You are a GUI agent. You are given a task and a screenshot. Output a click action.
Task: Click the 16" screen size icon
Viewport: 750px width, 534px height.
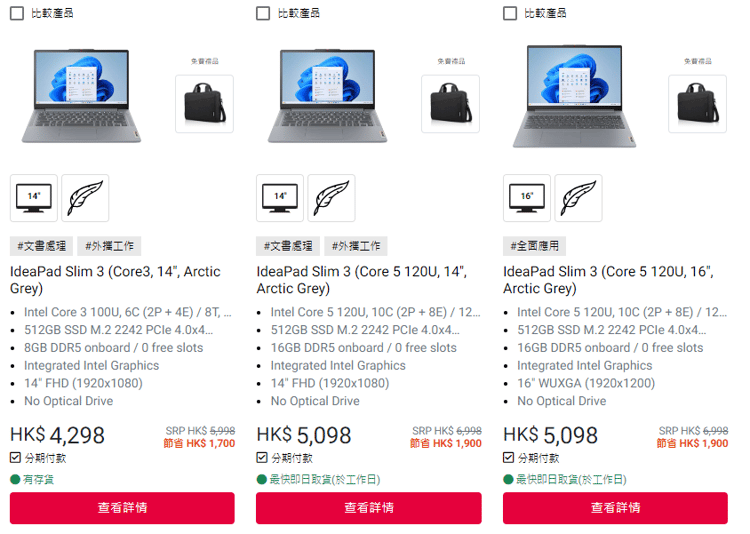pos(527,198)
